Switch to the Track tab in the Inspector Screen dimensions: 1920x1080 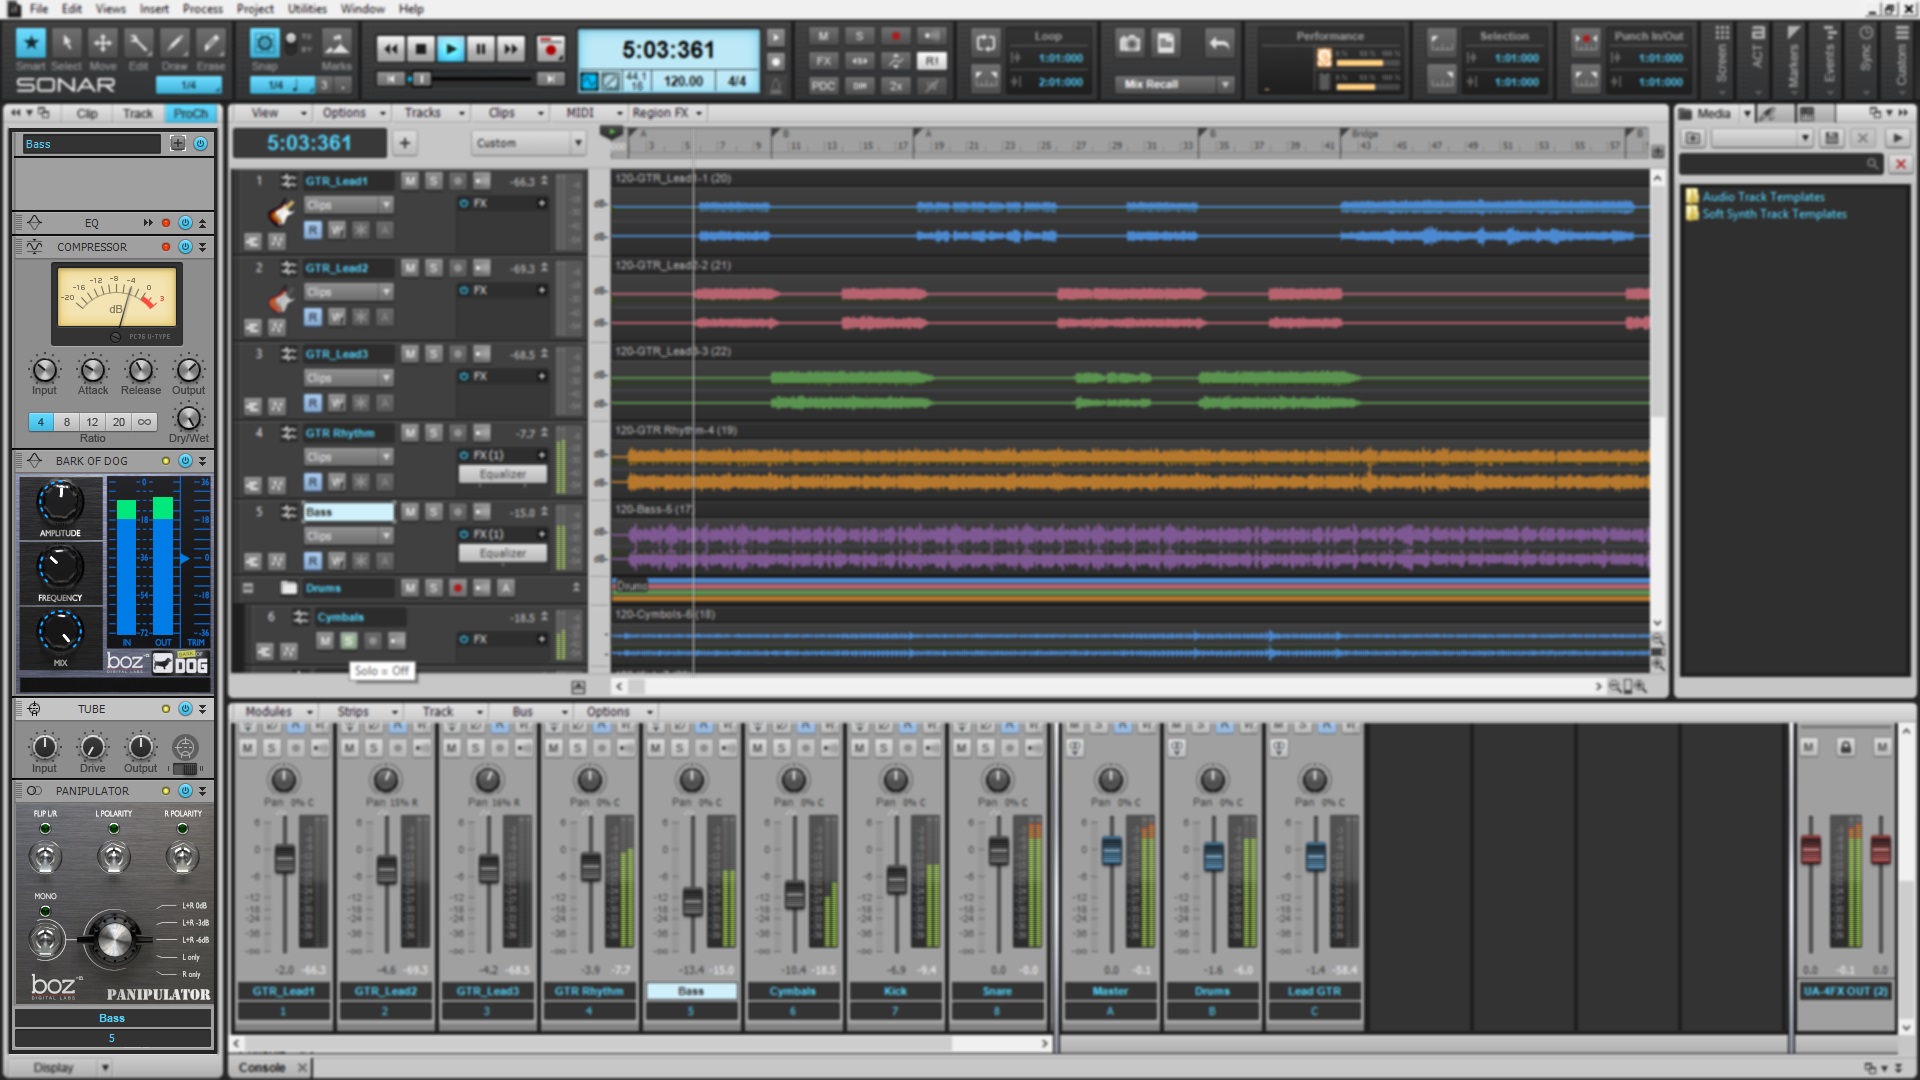click(x=138, y=113)
